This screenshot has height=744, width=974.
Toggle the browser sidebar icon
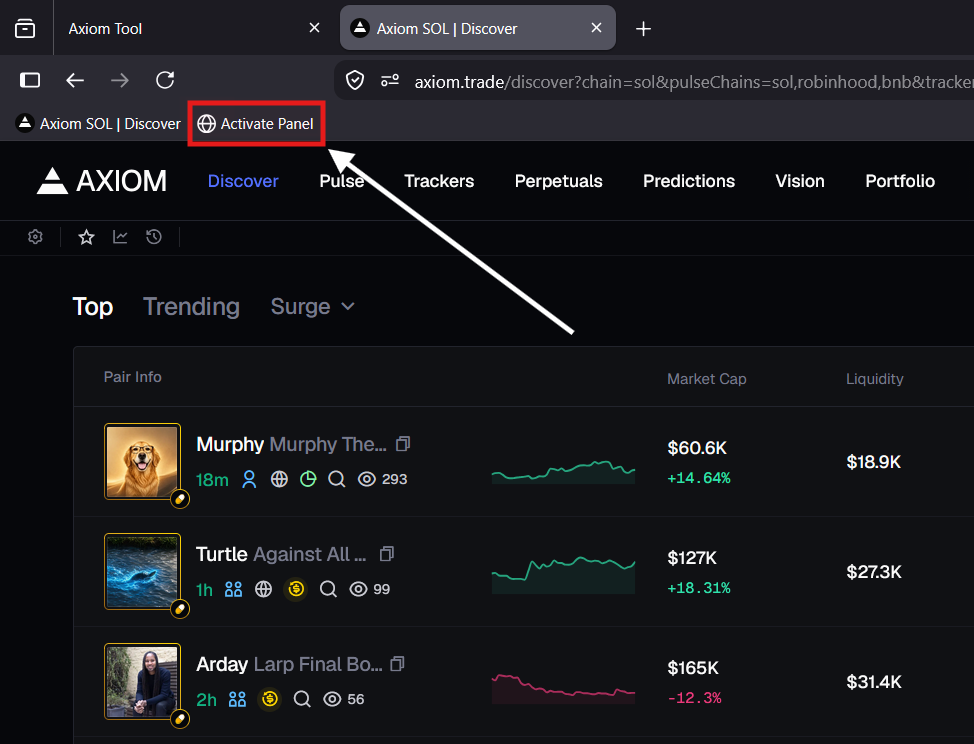click(x=30, y=80)
